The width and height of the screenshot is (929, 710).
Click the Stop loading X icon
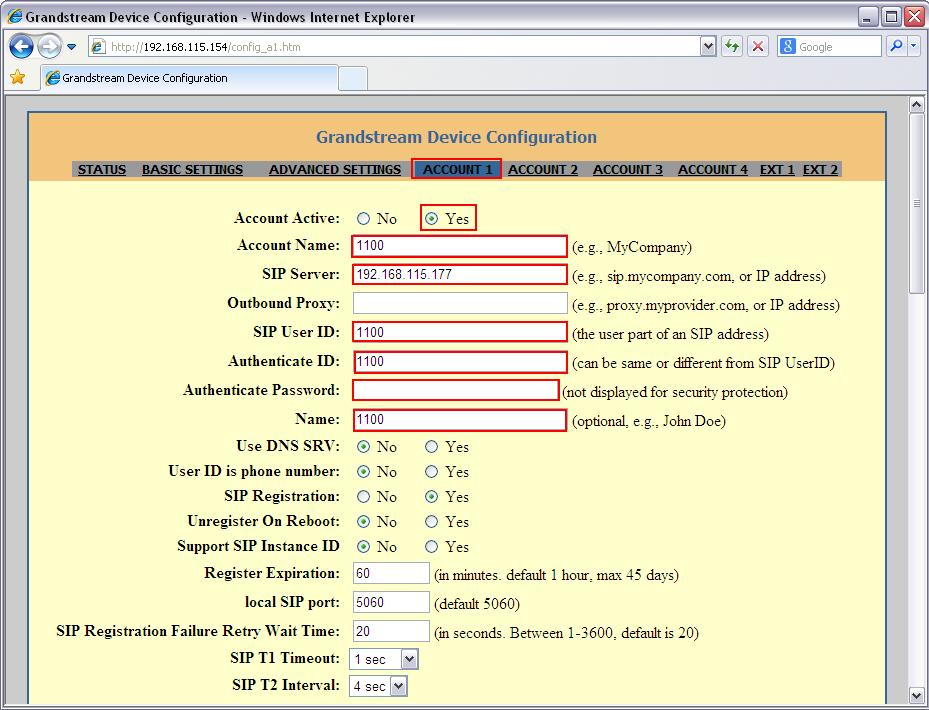pos(757,46)
